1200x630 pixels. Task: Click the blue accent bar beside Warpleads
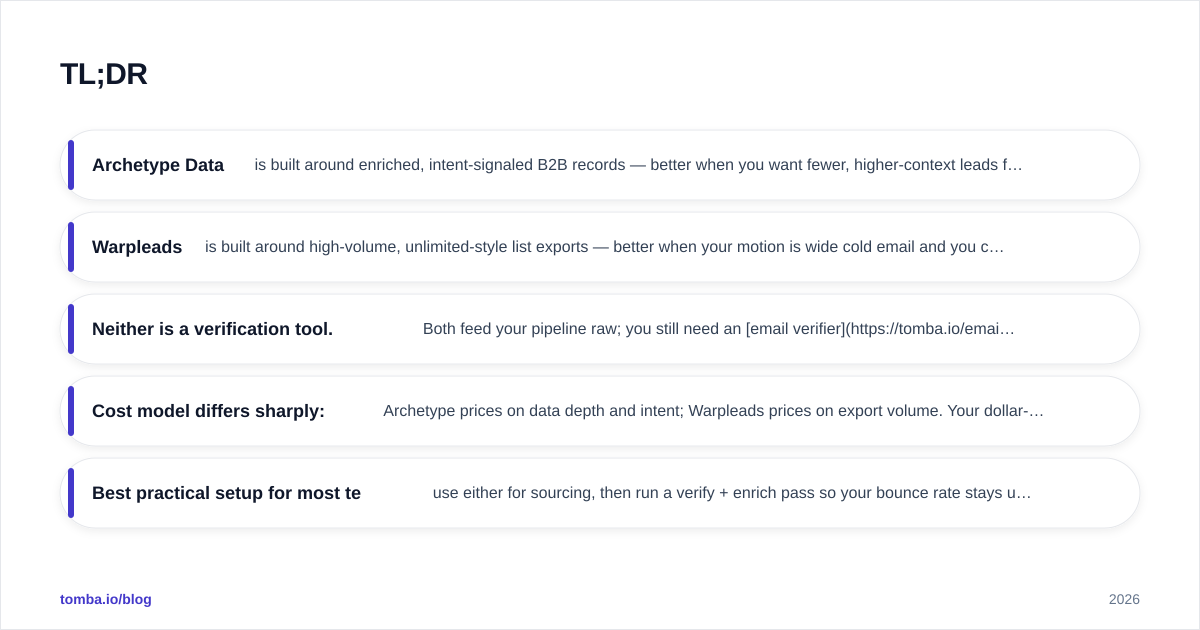pyautogui.click(x=71, y=247)
